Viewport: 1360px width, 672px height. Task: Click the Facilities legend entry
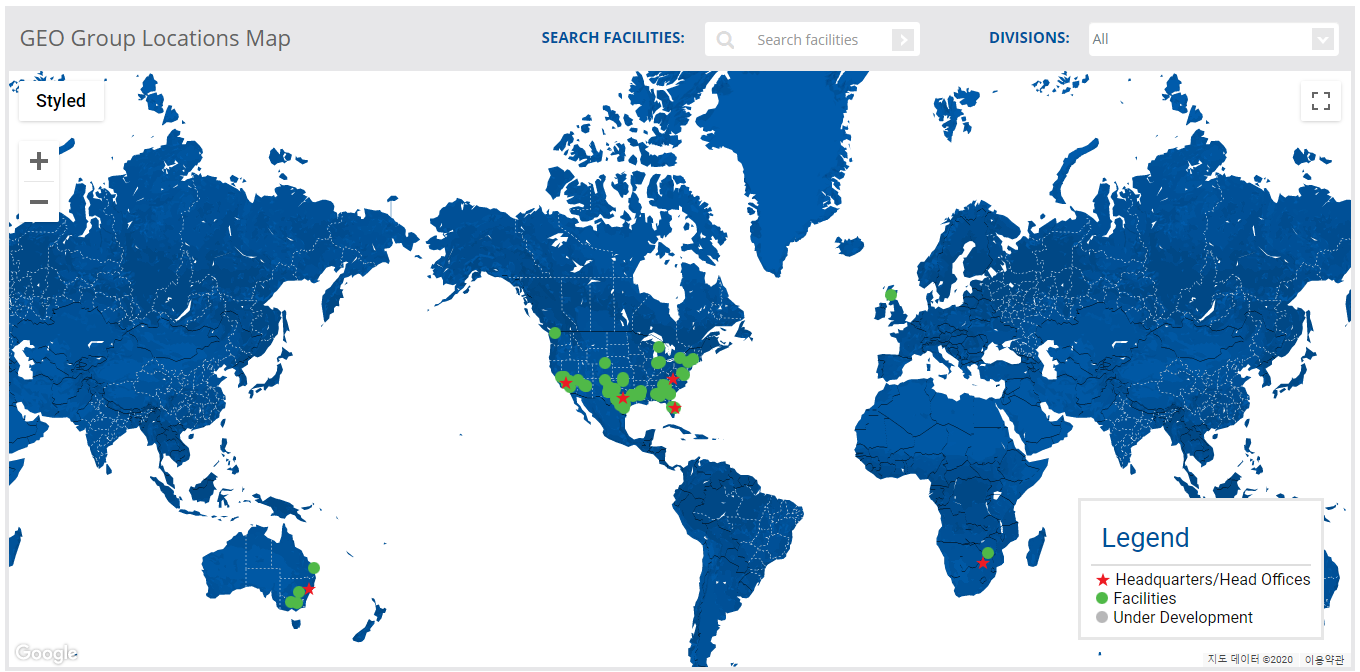click(x=1136, y=598)
